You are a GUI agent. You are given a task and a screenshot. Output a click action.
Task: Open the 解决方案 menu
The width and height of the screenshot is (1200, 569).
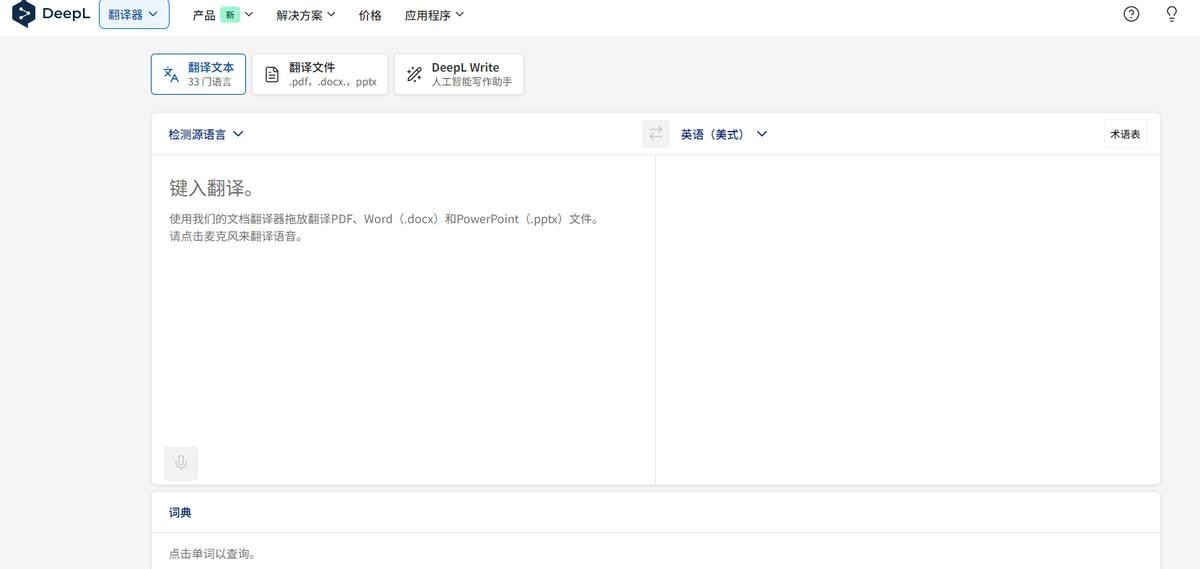click(306, 15)
